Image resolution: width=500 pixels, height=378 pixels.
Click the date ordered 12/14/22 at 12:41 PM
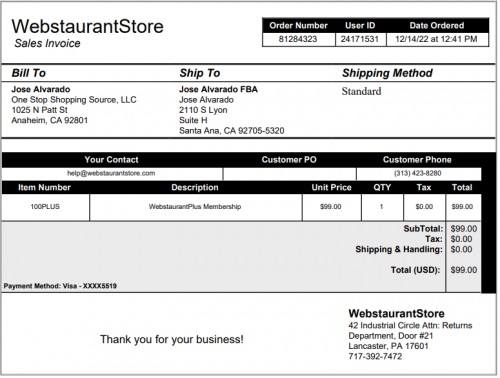click(436, 39)
